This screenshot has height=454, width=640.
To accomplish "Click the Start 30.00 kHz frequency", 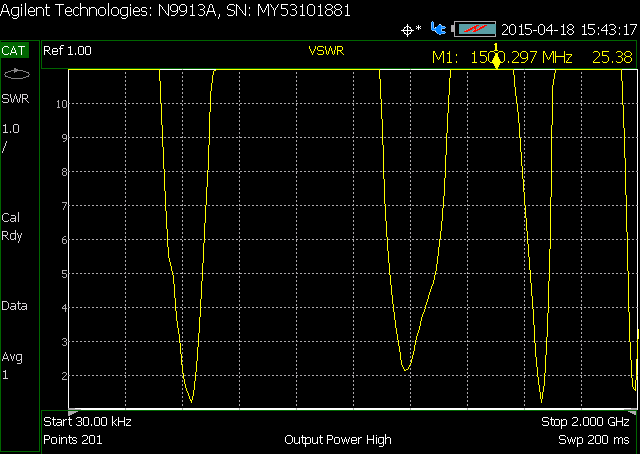I will click(88, 422).
